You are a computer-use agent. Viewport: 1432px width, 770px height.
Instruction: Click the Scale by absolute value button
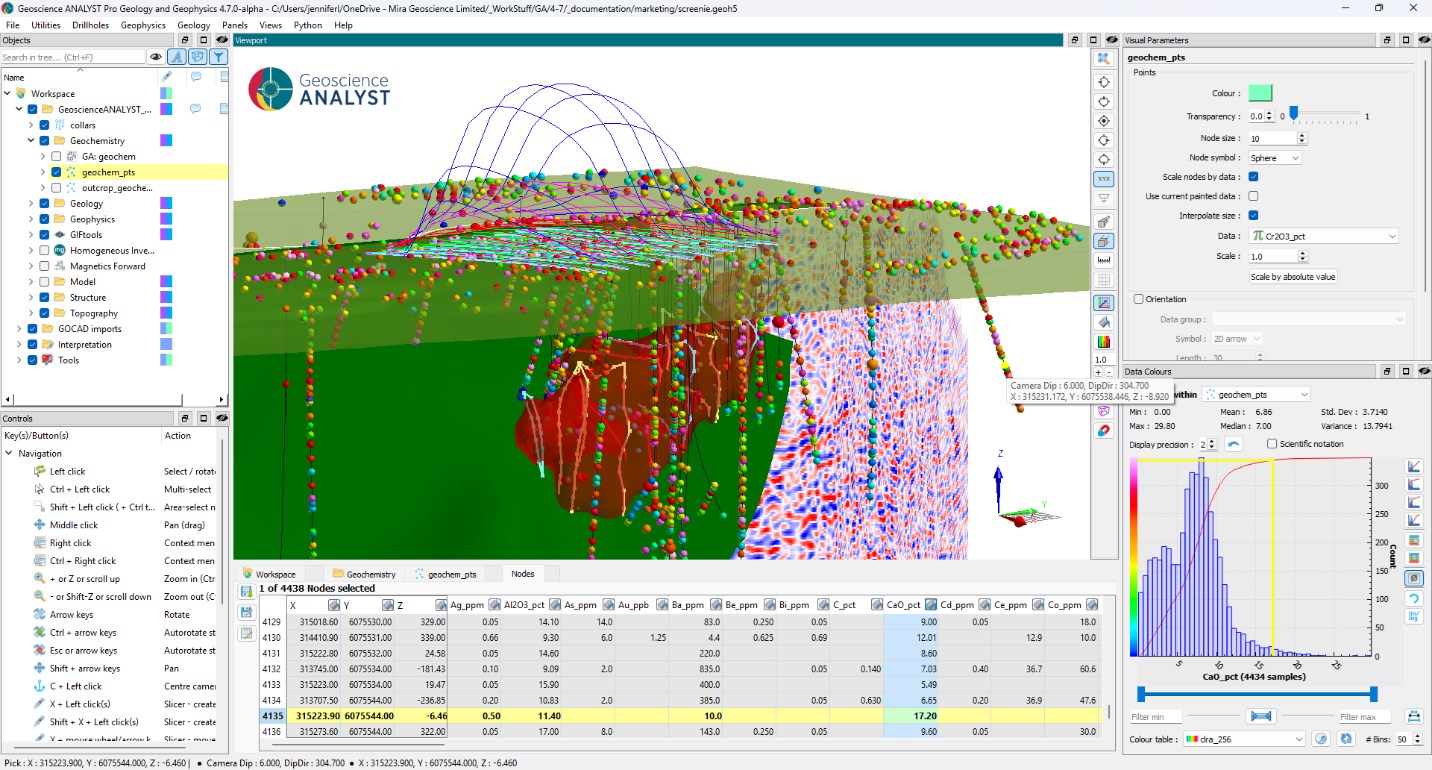coord(1293,277)
